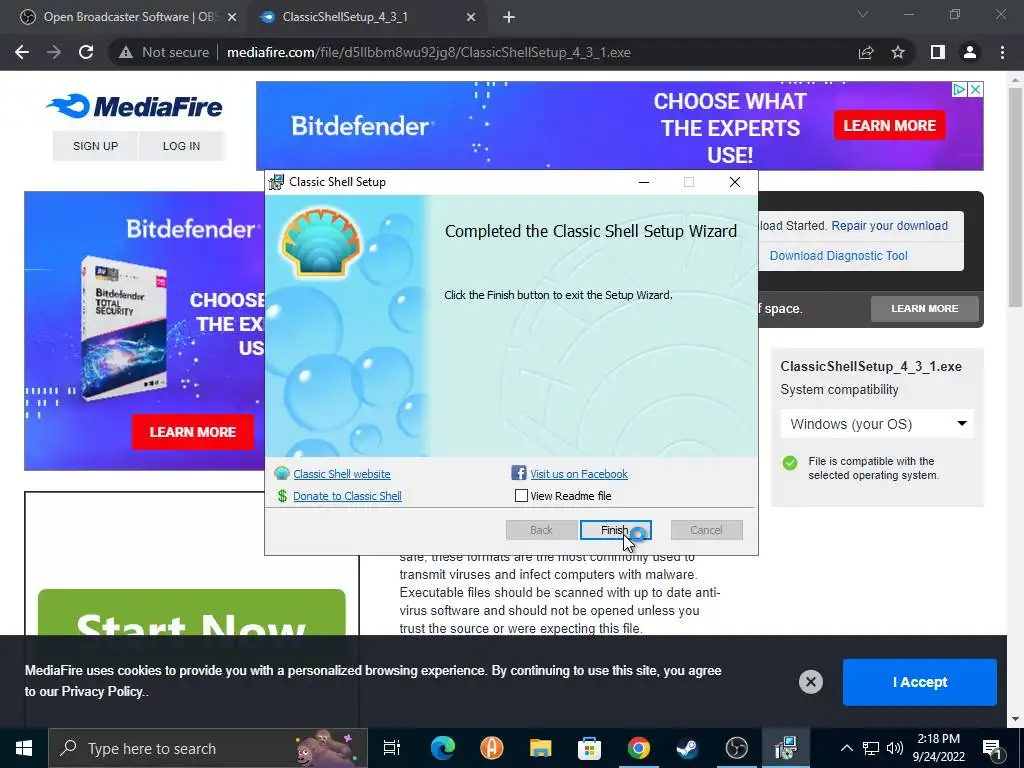Open the tab search chevron dropdown
The width and height of the screenshot is (1024, 768).
(x=863, y=14)
